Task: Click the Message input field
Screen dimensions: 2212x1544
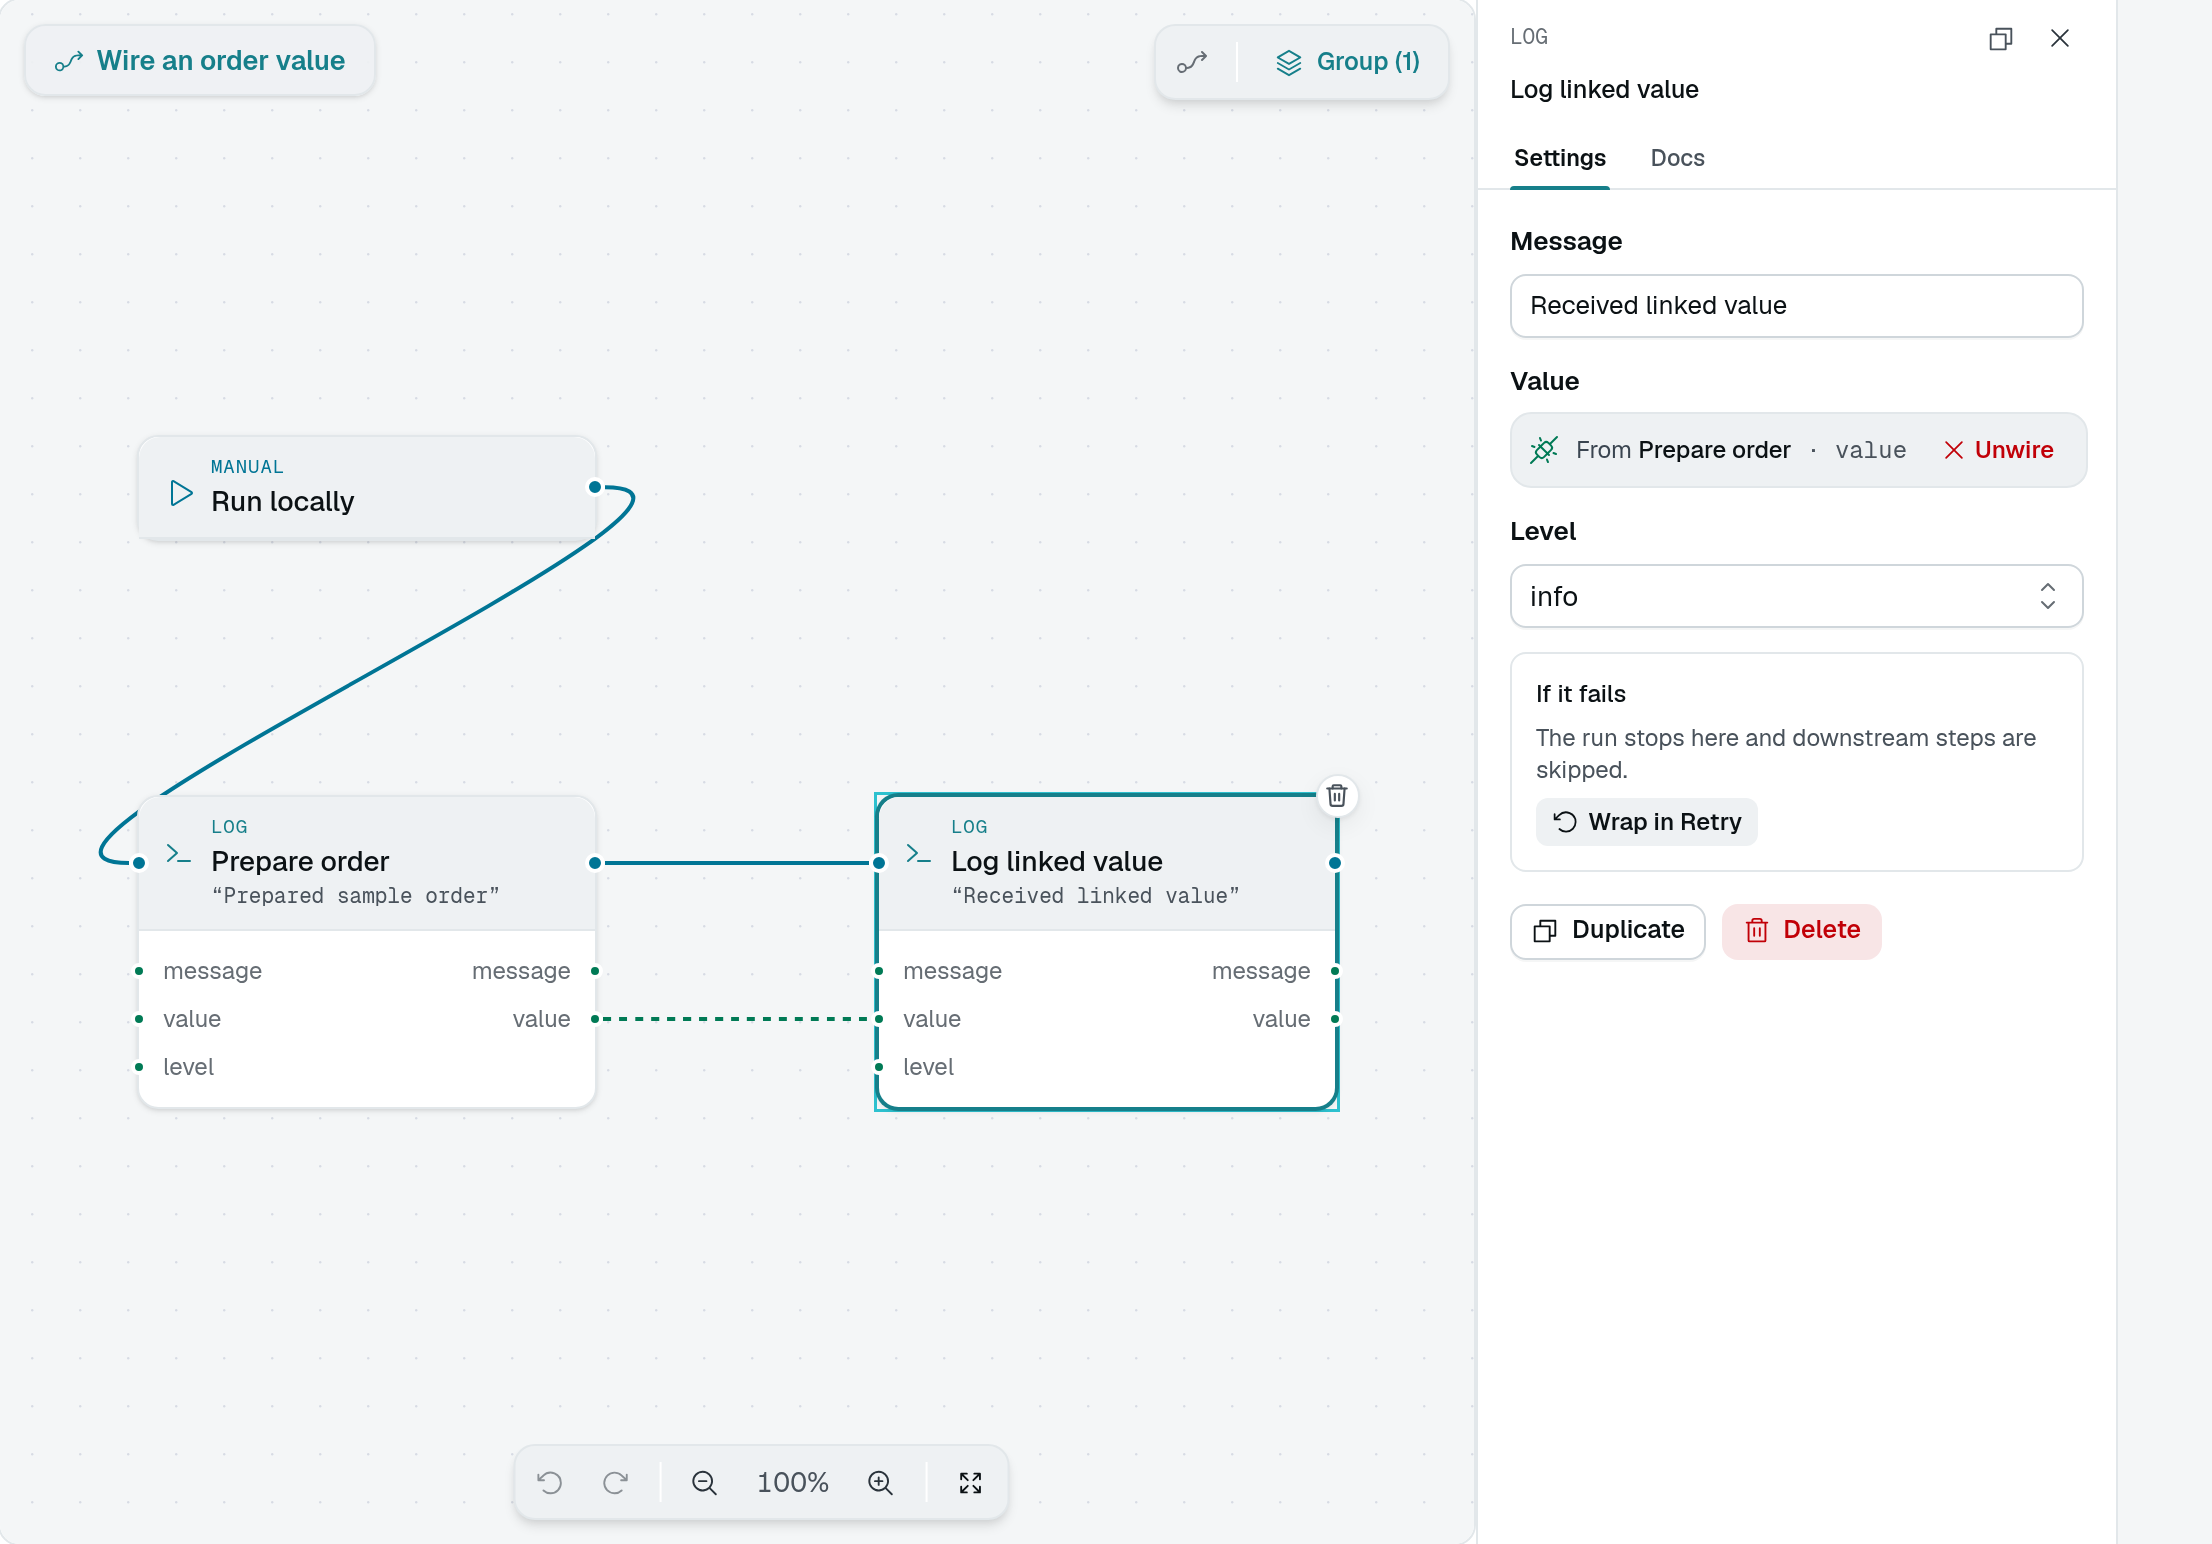Action: coord(1796,306)
